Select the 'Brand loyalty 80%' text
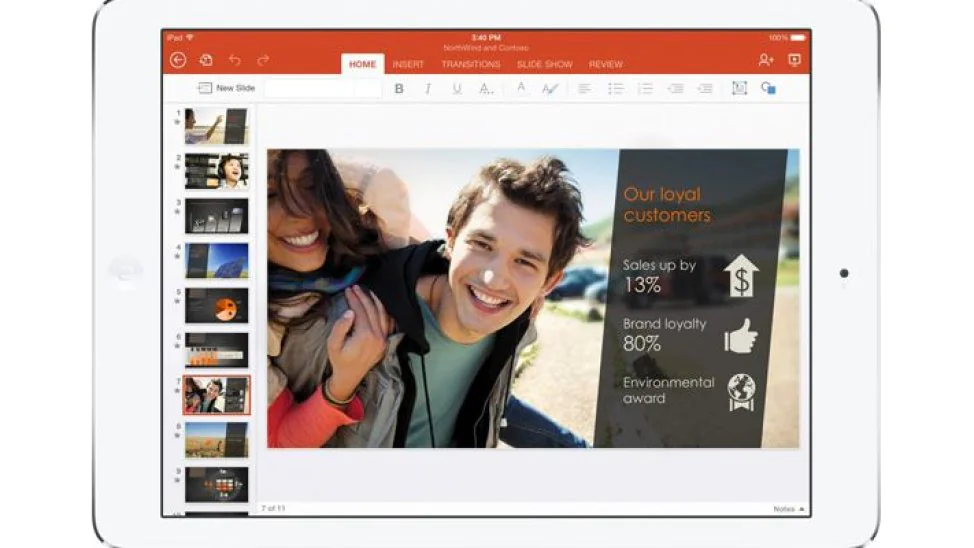The height and width of the screenshot is (548, 974). [664, 334]
